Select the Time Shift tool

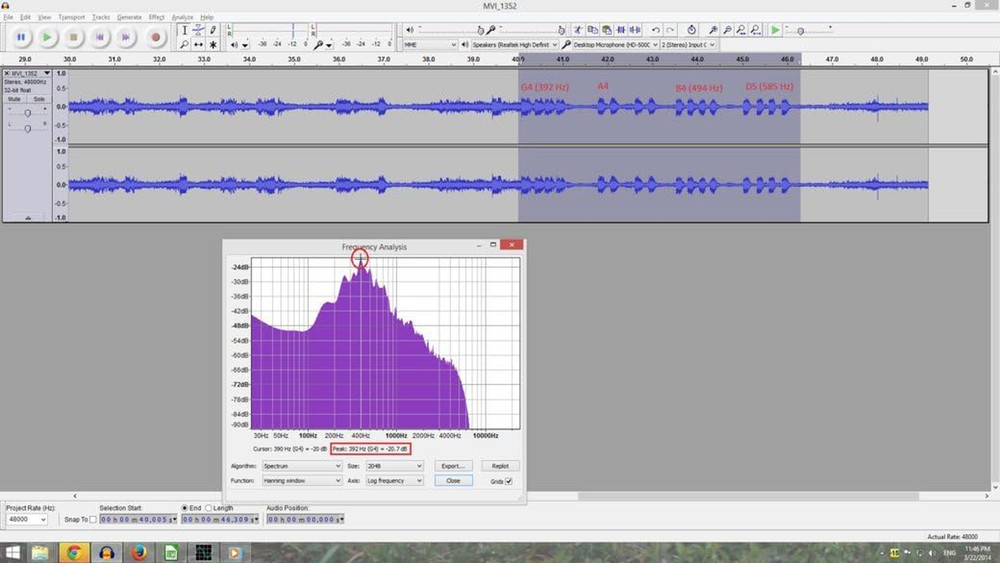pos(198,45)
